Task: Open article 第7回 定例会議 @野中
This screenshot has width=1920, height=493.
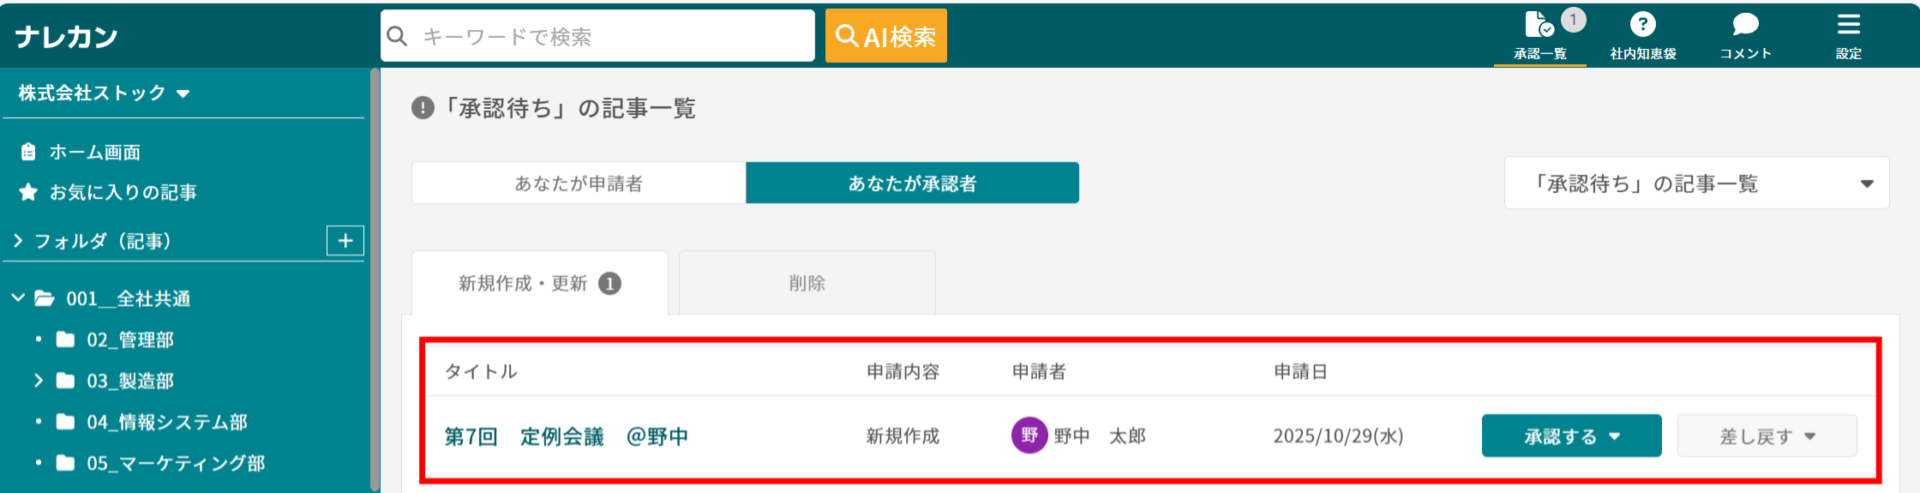Action: pos(566,436)
